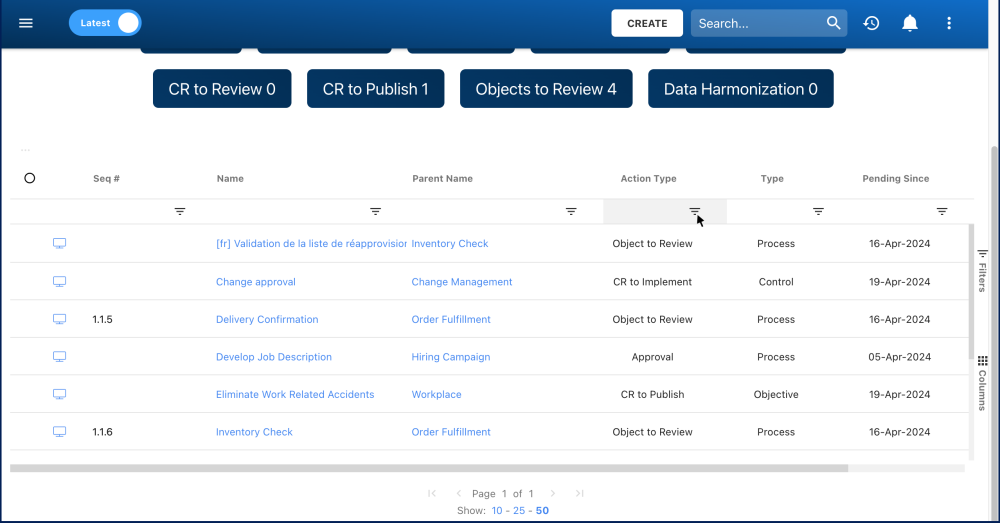Click the vertical table scrollbar
1000x523 pixels.
[971, 290]
